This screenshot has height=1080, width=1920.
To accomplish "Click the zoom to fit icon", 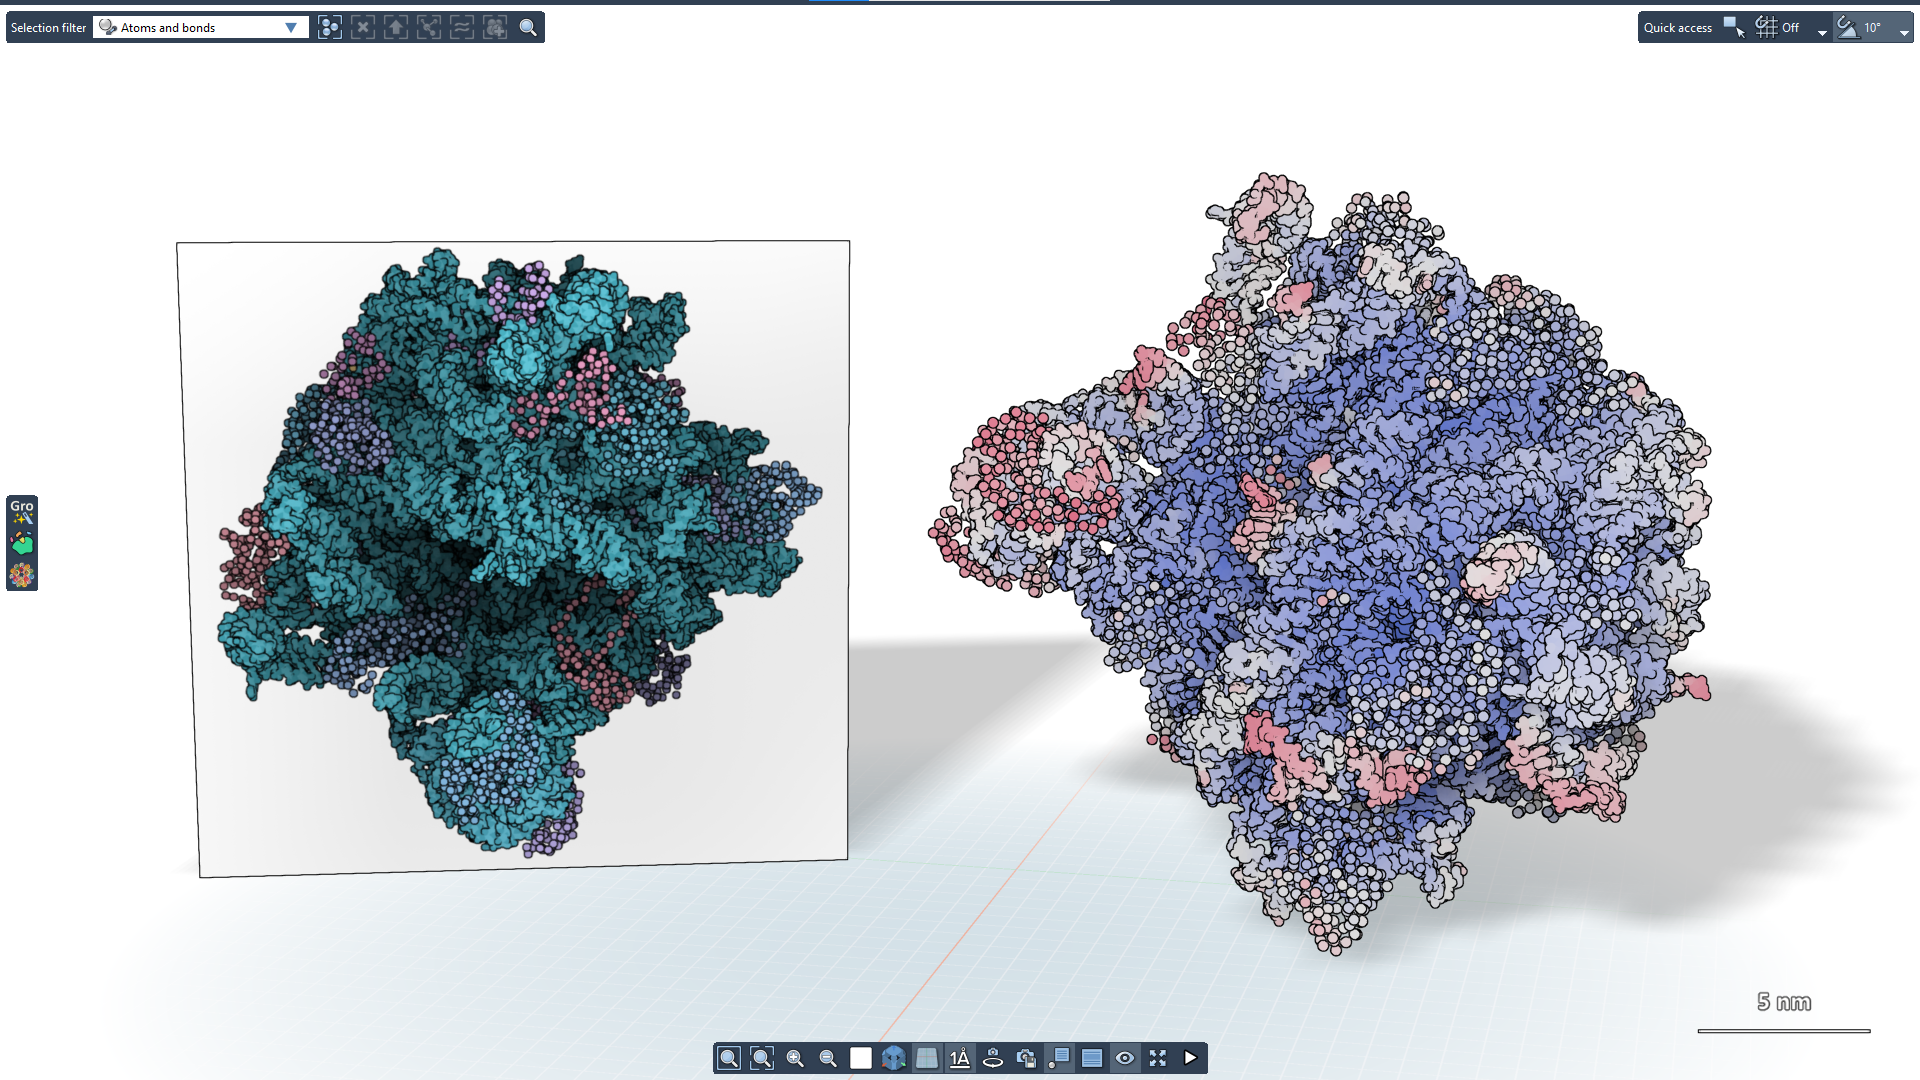I will pyautogui.click(x=729, y=1058).
